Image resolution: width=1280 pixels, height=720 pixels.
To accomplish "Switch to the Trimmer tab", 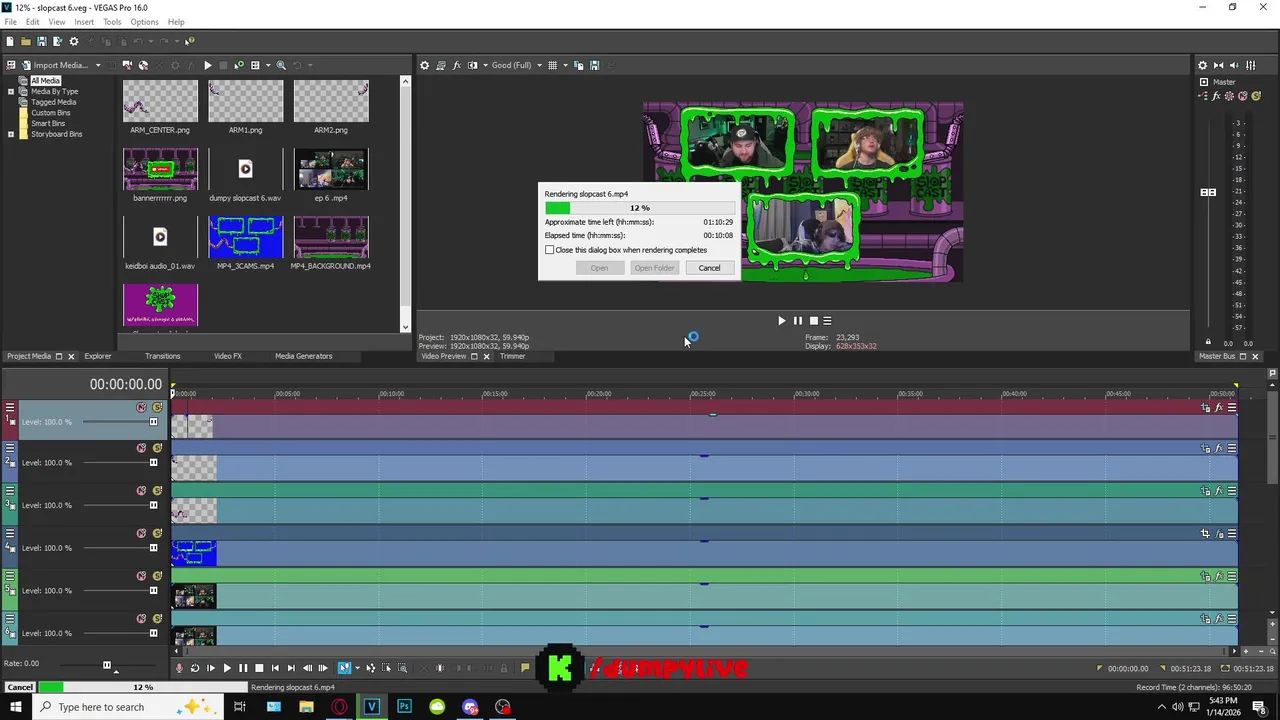I will [x=512, y=356].
